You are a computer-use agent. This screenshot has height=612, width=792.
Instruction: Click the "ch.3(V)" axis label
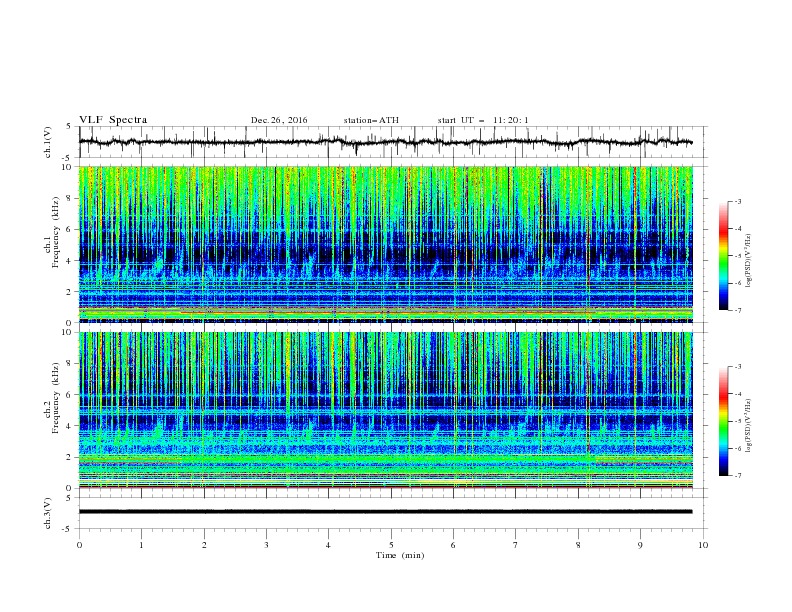click(x=48, y=513)
